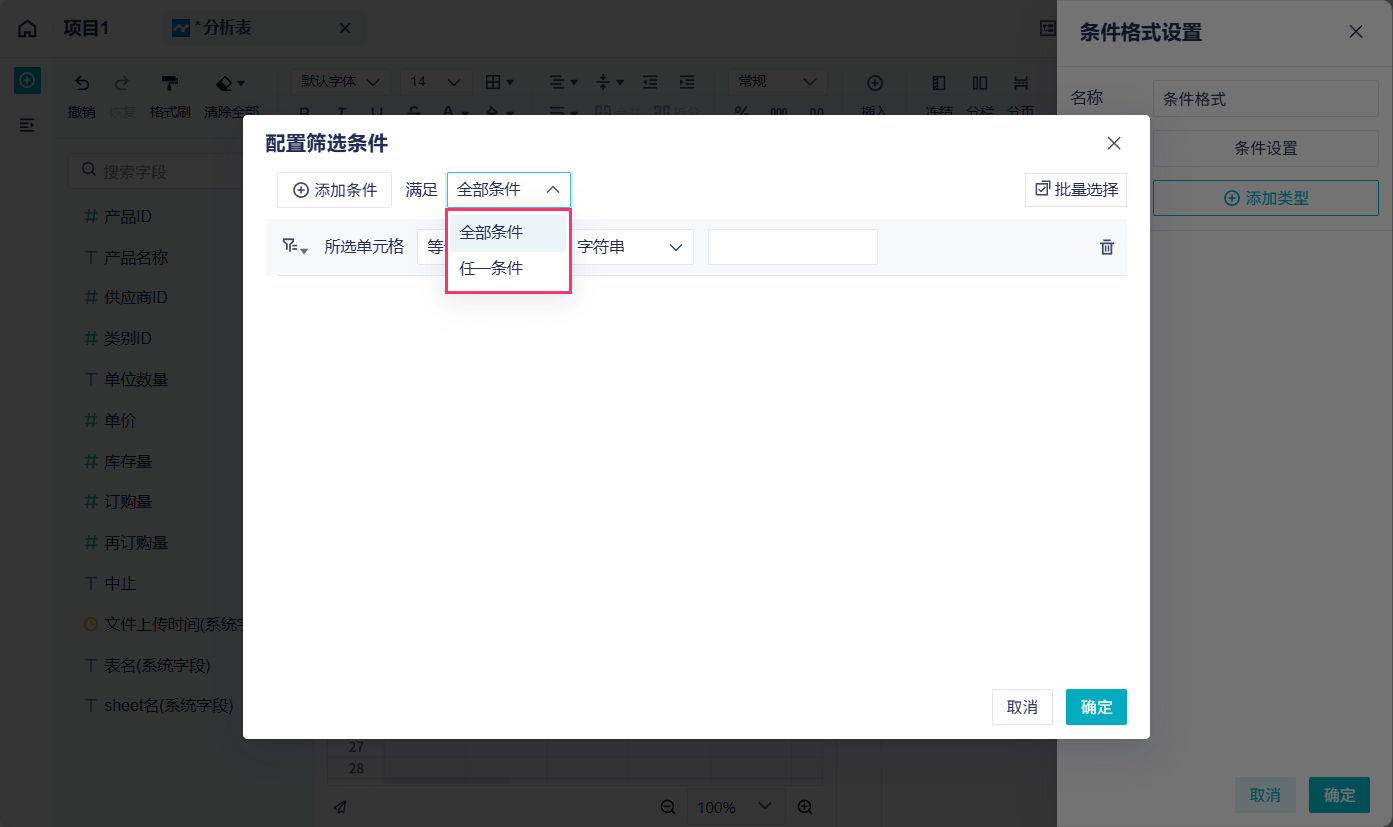Click 冻结 freeze icon
Viewport: 1393px width, 827px height.
tap(939, 83)
